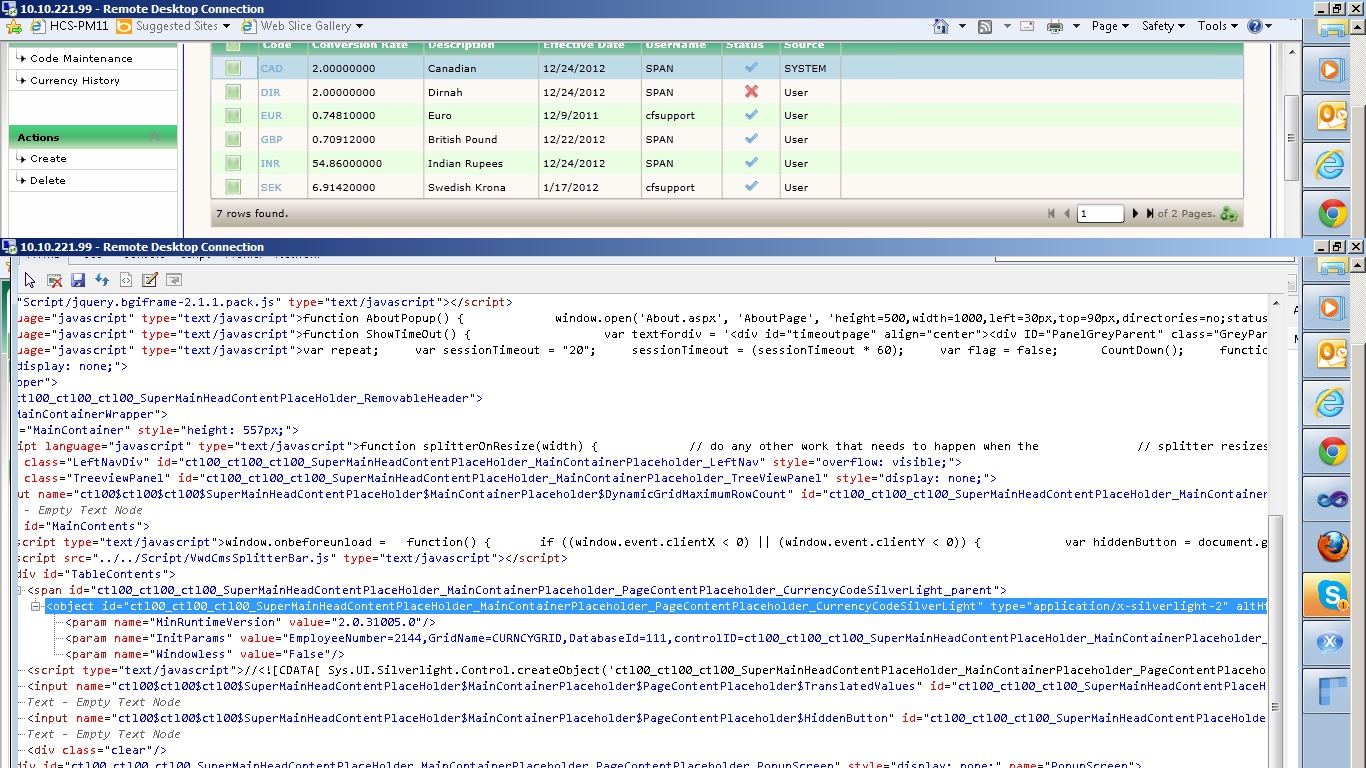Viewport: 1366px width, 768px height.
Task: Select the Windowless param row
Action: pyautogui.click(x=205, y=654)
